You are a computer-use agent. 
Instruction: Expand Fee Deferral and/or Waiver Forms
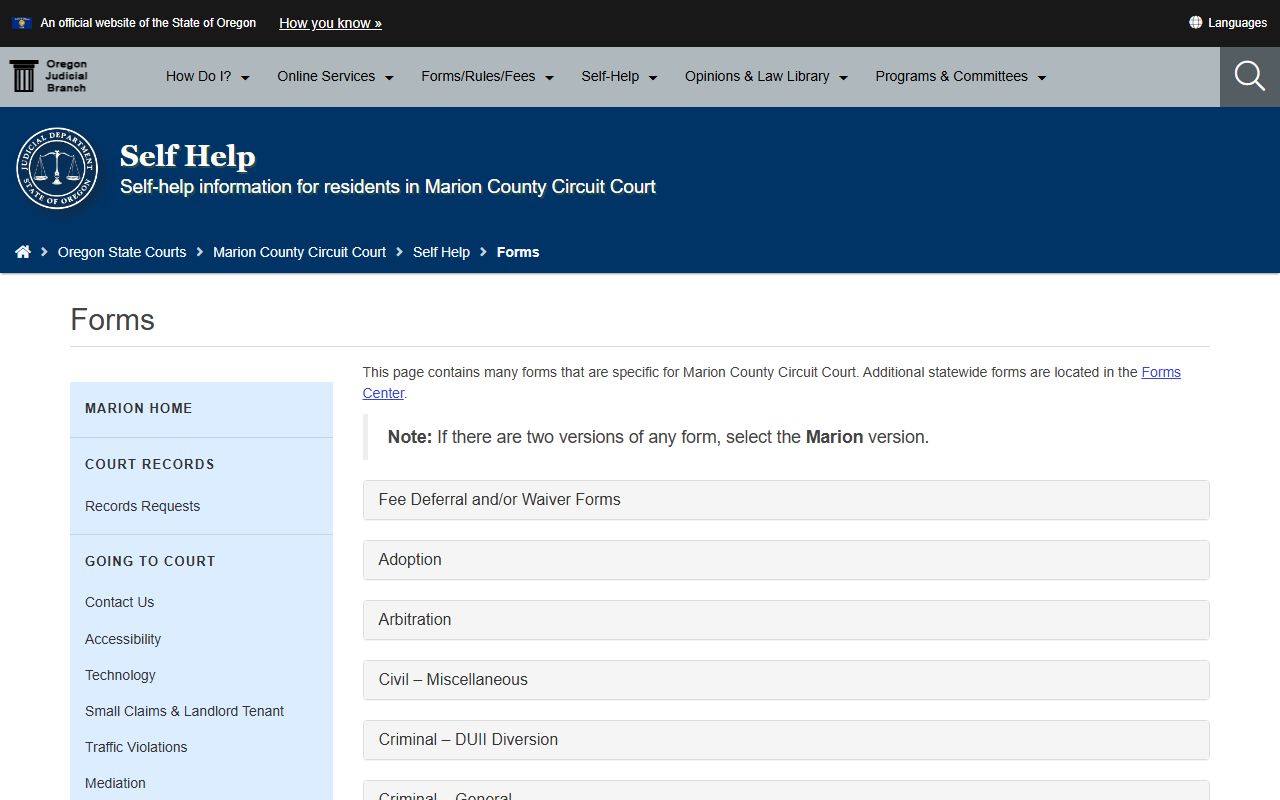(x=786, y=500)
